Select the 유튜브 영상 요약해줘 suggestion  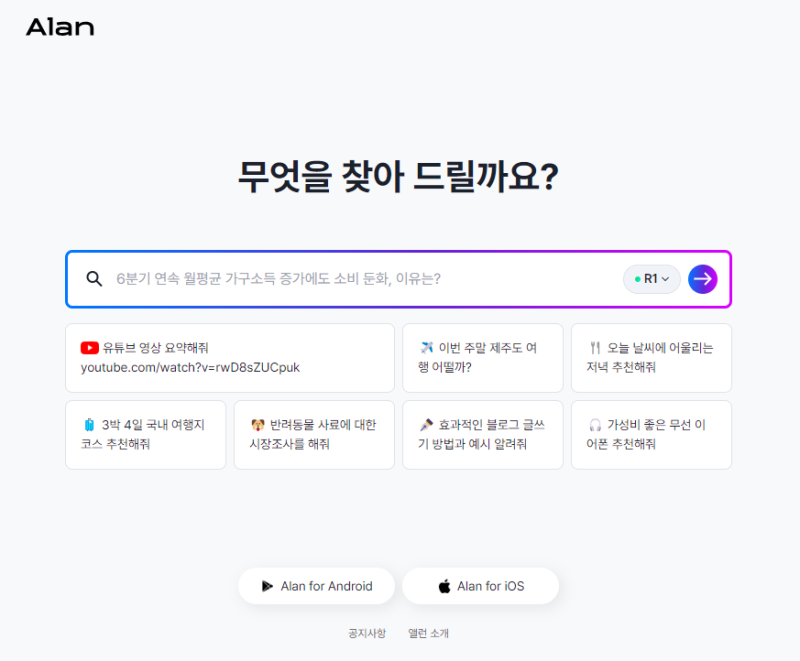click(230, 357)
